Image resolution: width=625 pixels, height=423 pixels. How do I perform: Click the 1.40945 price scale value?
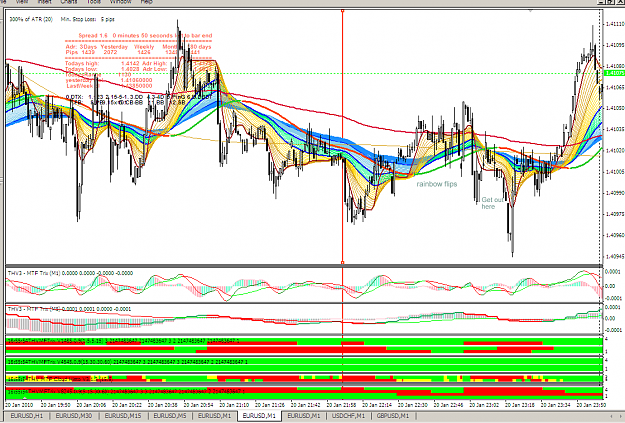(614, 256)
